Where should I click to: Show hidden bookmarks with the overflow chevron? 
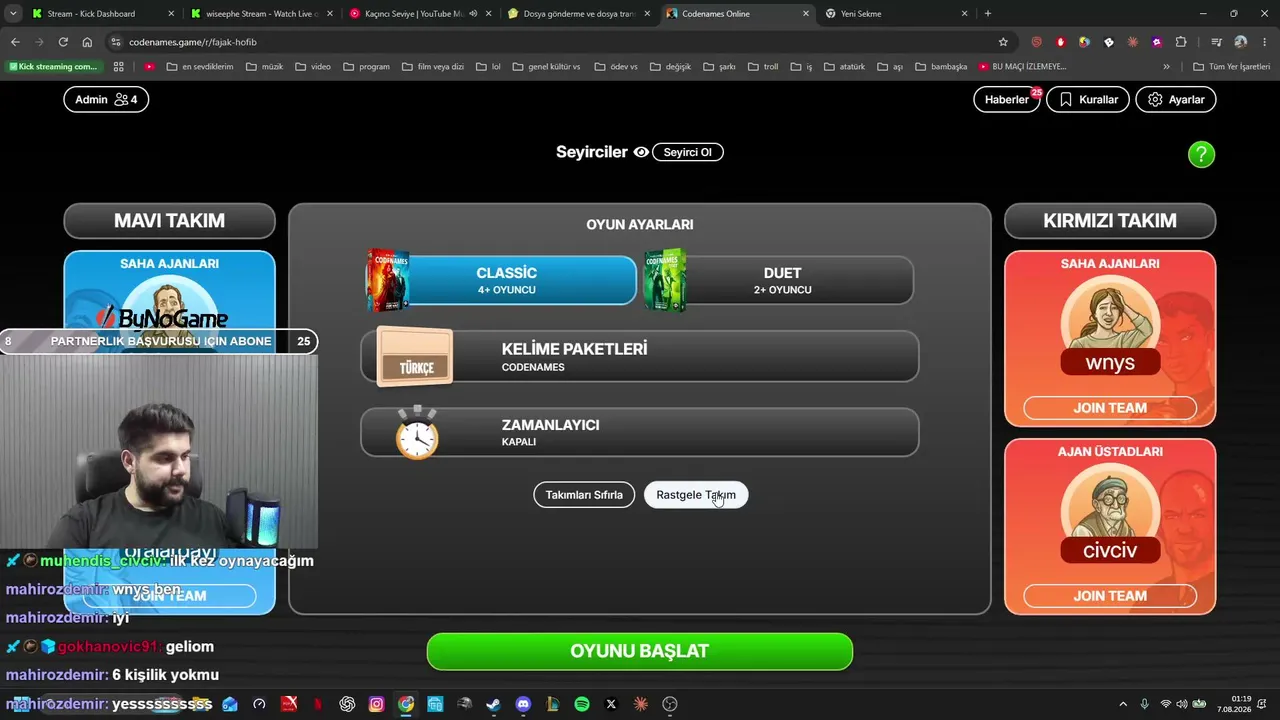pos(1166,67)
